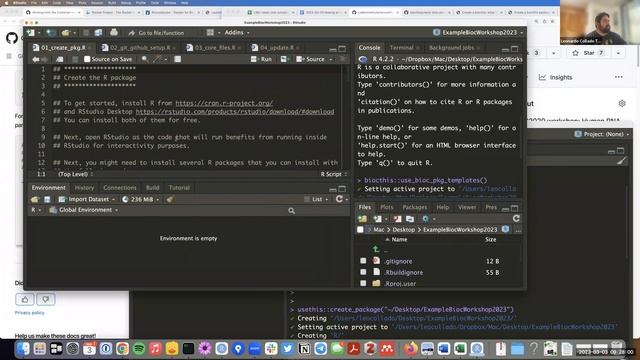
Task: Select the Connections tab
Action: coord(120,188)
